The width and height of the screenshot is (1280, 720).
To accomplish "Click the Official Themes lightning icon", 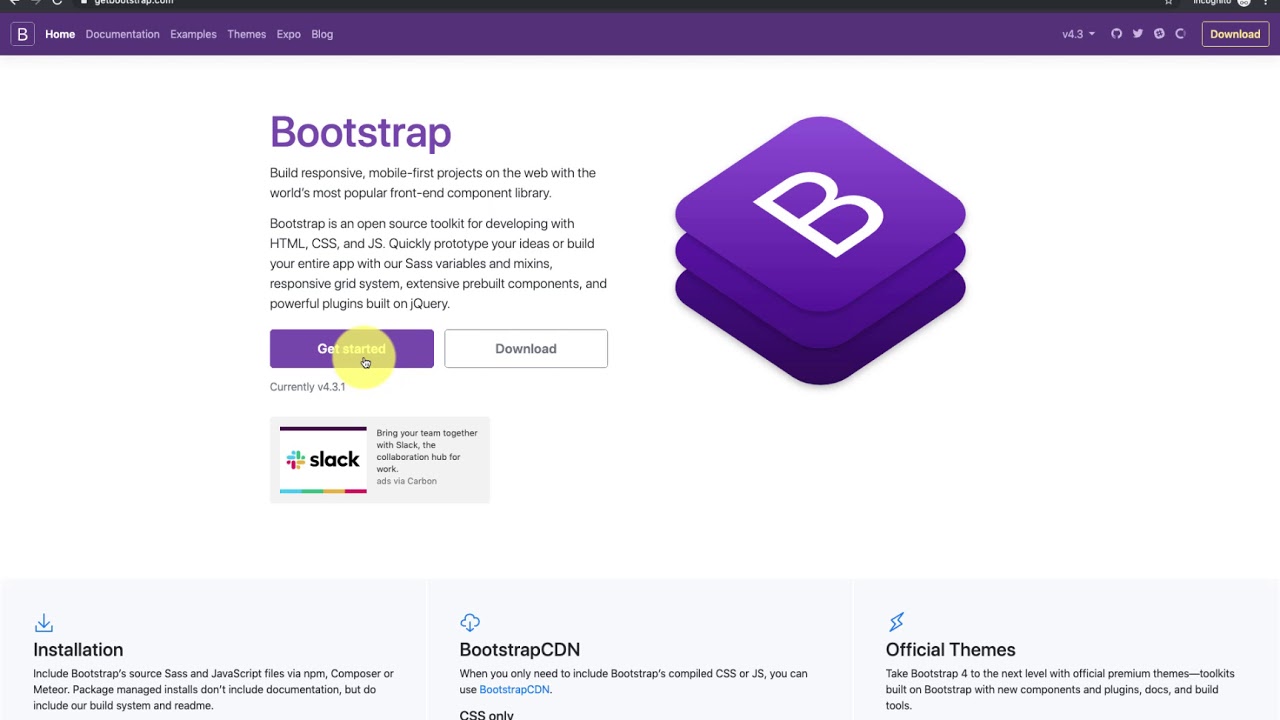I will click(x=896, y=623).
